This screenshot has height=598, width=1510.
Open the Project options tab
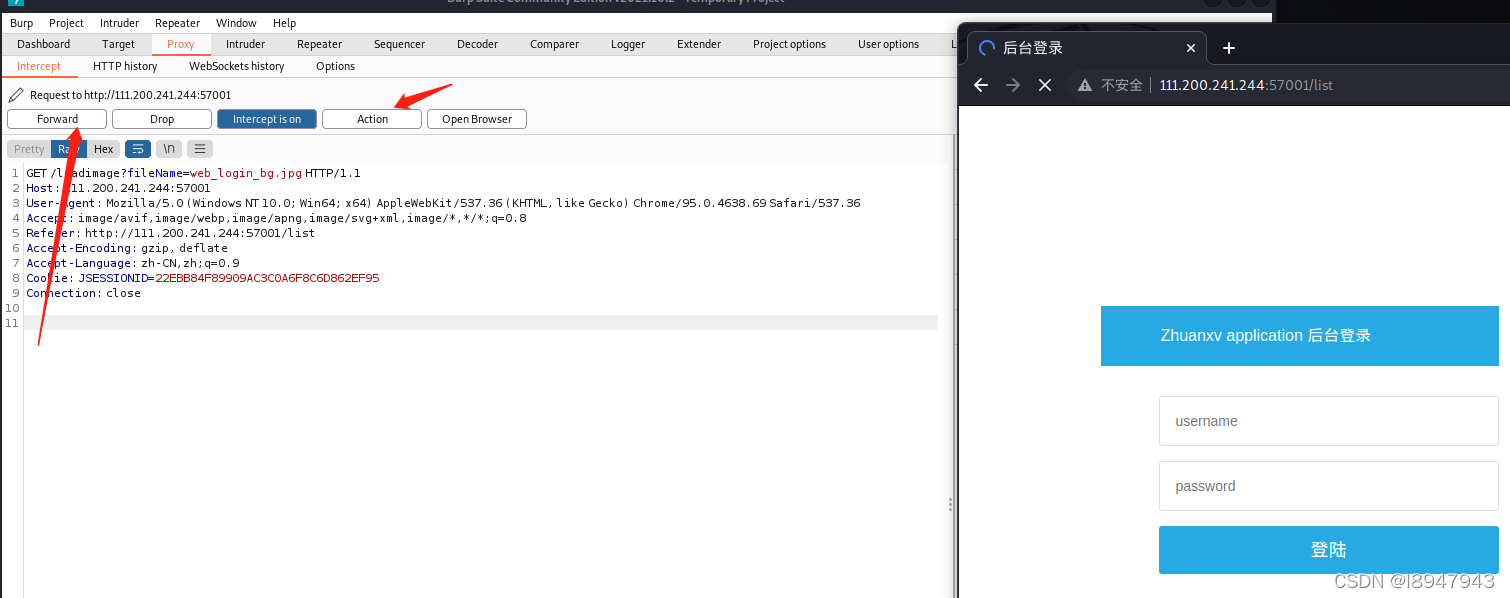789,44
